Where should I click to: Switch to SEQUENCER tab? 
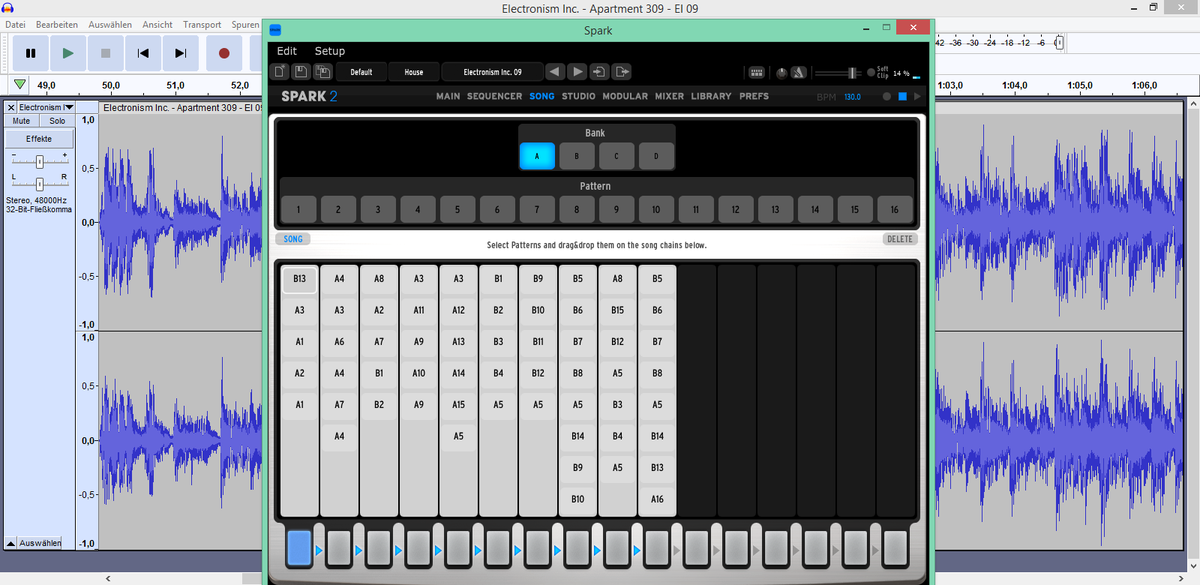[495, 97]
